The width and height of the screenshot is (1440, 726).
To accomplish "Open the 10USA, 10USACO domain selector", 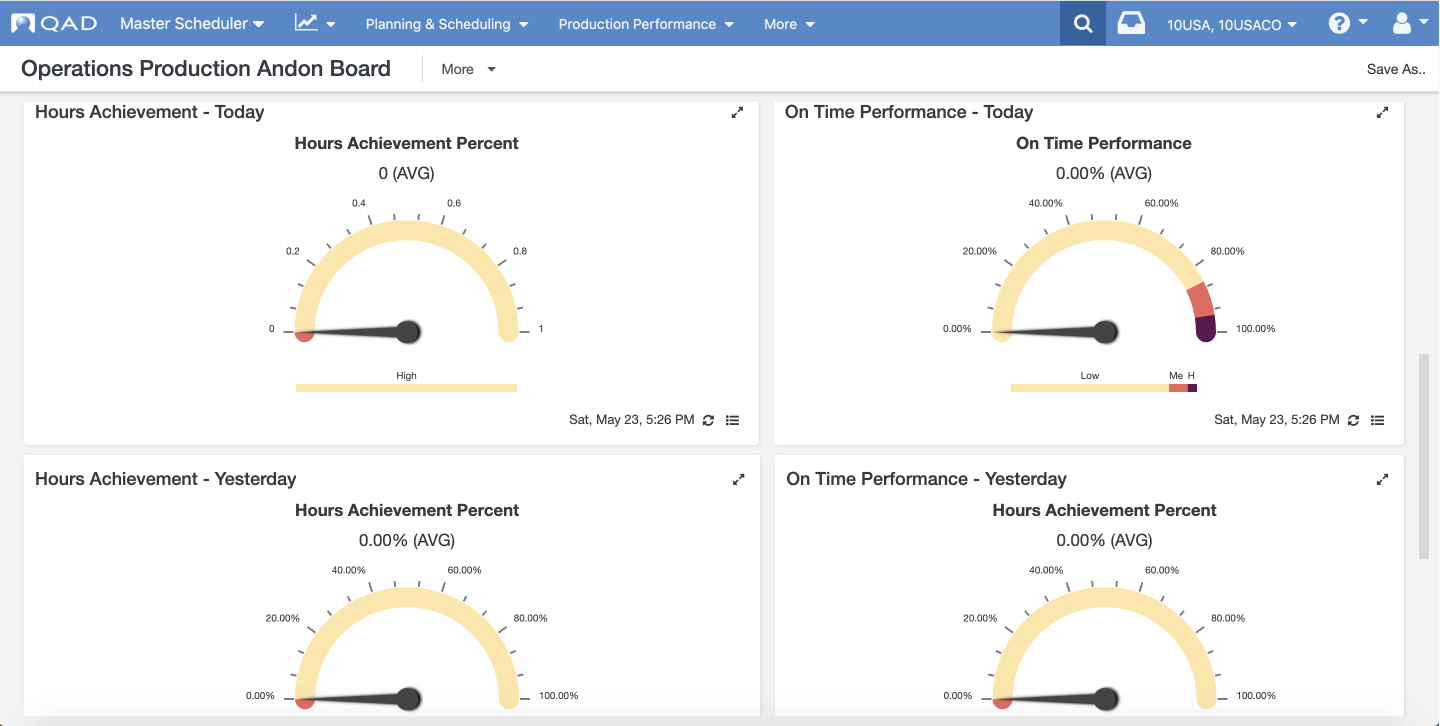I will [x=1231, y=24].
